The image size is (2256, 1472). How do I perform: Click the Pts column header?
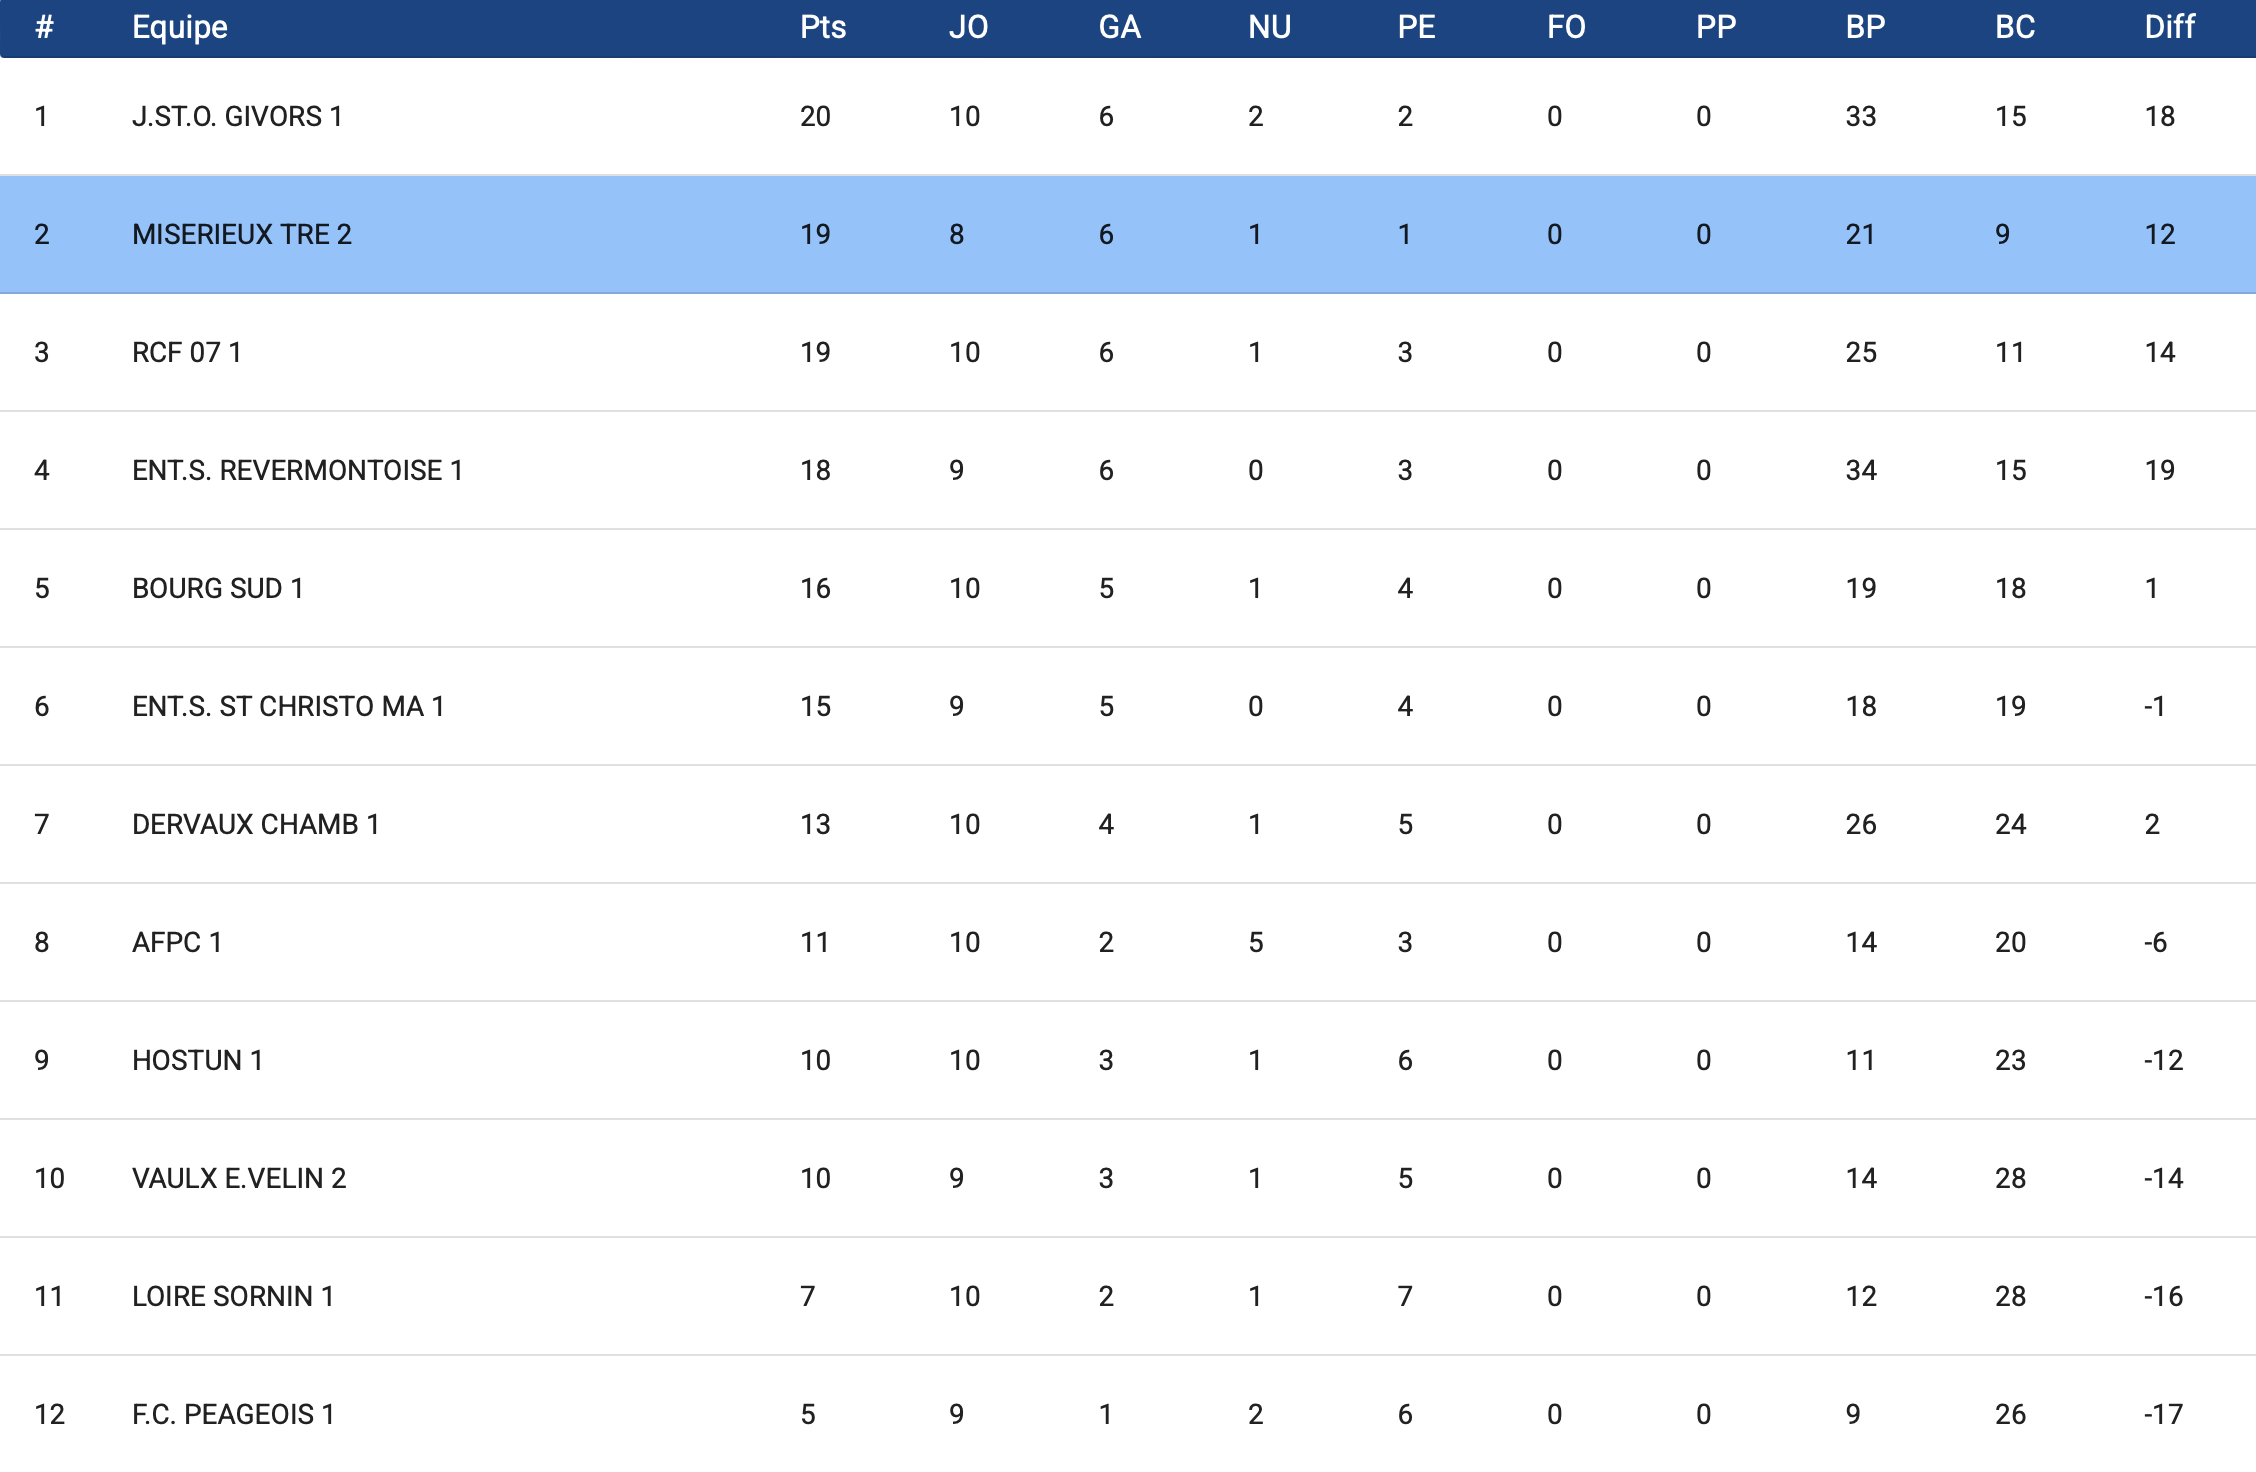pyautogui.click(x=823, y=27)
